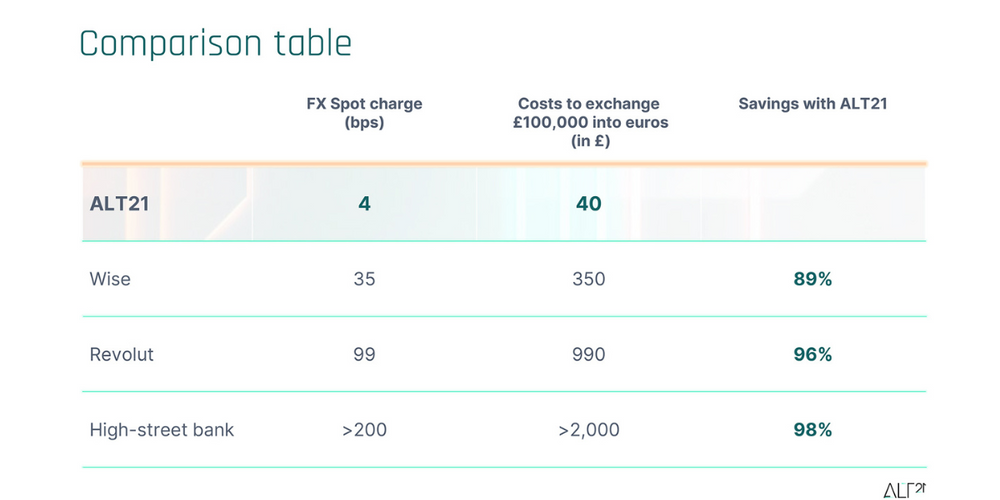Click ALT21's FX spot charge value 4
This screenshot has height=500, width=1000.
tap(364, 204)
